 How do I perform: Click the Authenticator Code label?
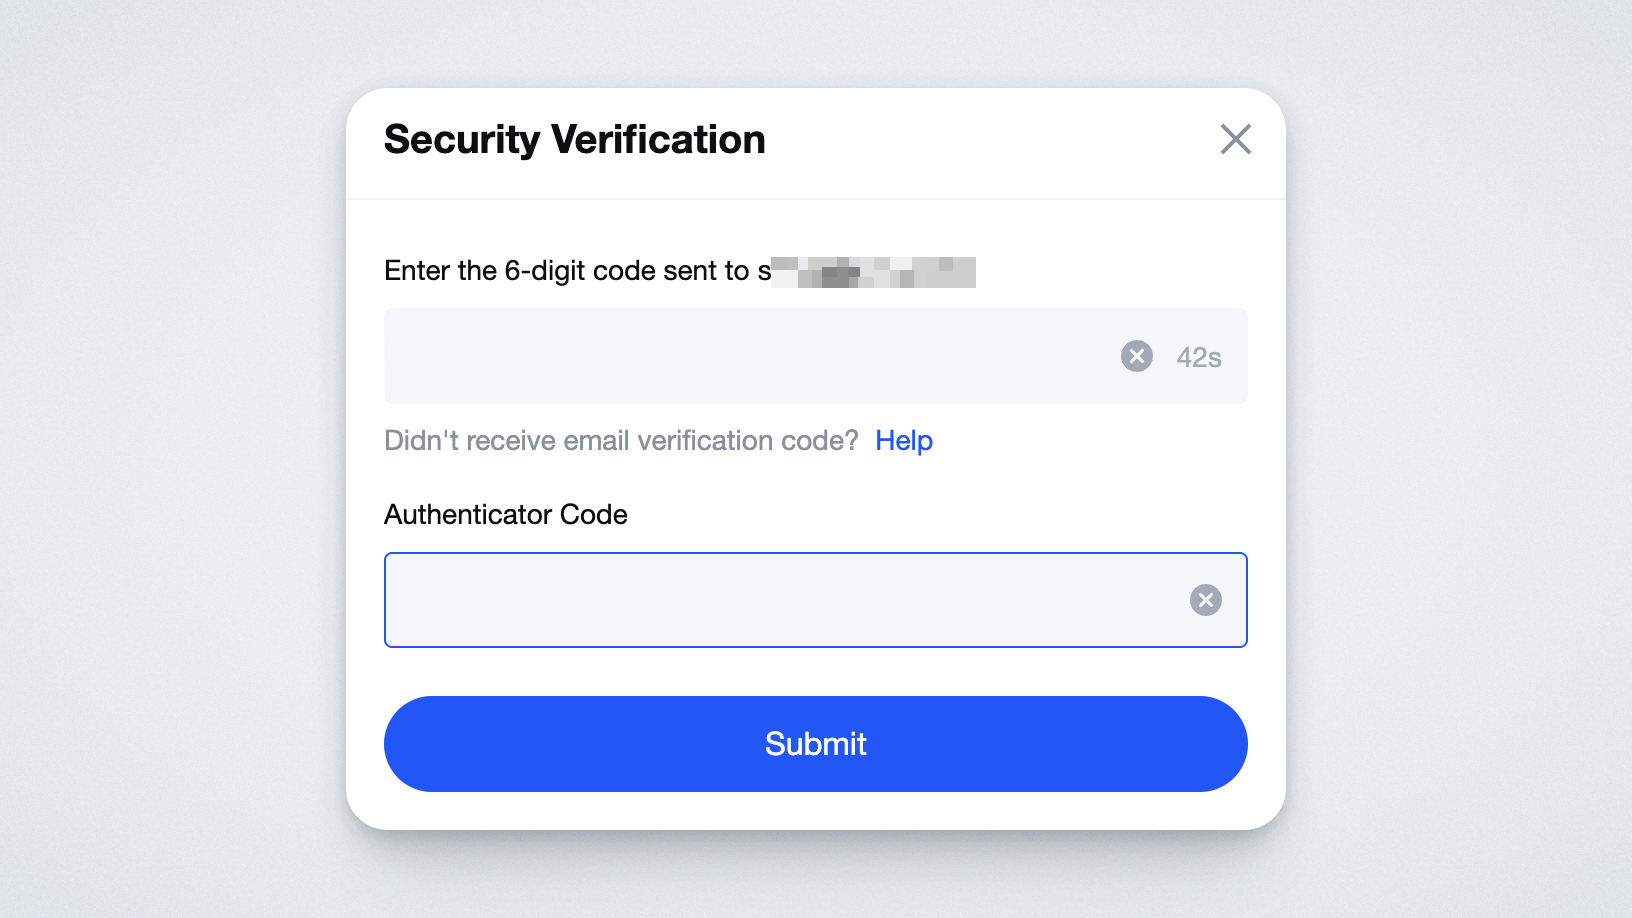click(x=506, y=514)
